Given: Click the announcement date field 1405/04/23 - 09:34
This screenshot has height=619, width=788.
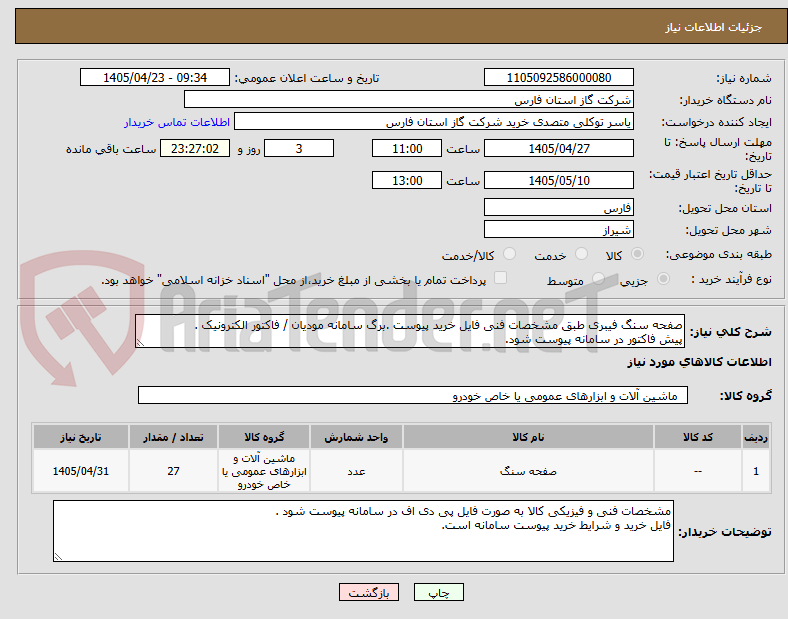Looking at the screenshot, I should pyautogui.click(x=155, y=77).
